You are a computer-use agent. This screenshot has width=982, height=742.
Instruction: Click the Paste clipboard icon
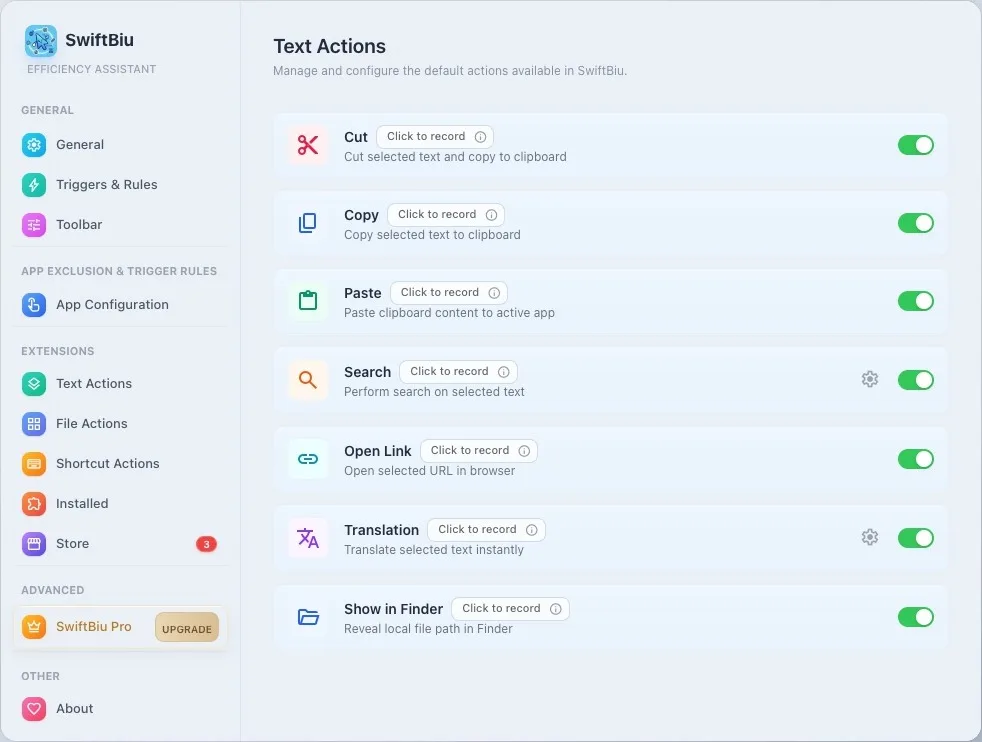[x=308, y=301]
